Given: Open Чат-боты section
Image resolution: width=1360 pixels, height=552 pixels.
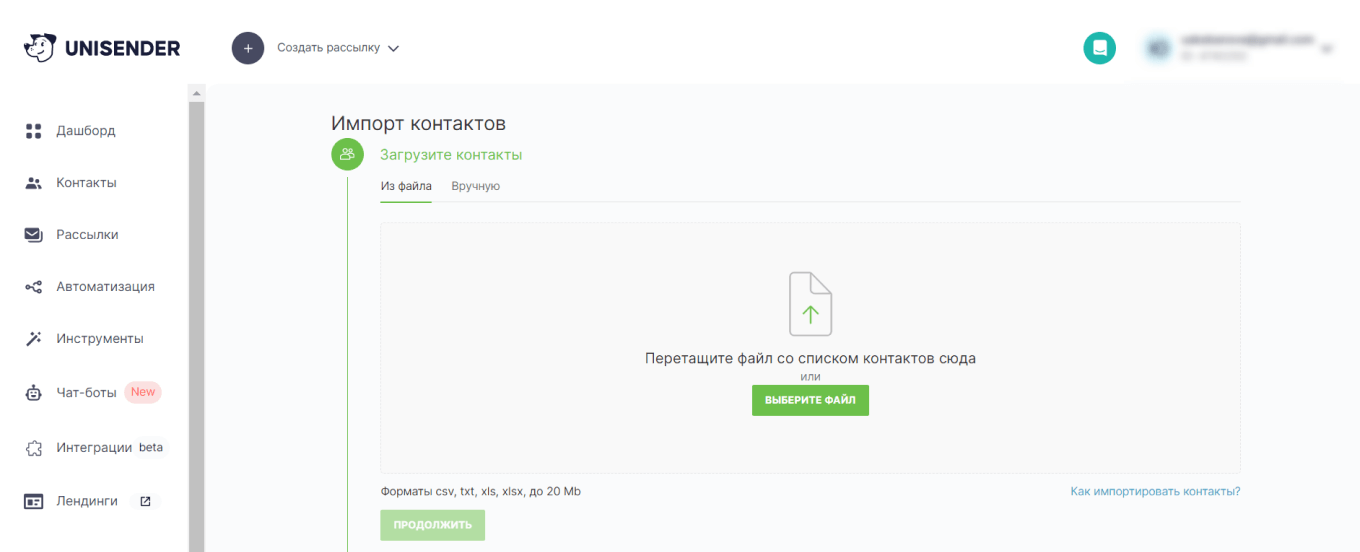Looking at the screenshot, I should pos(86,393).
